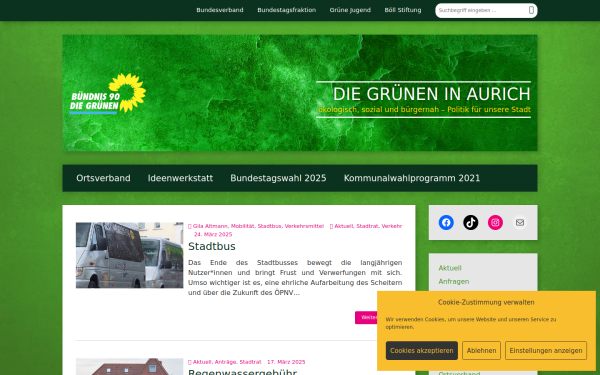600x375 pixels.
Task: Open the Böll Stiftung link
Action: 403,10
